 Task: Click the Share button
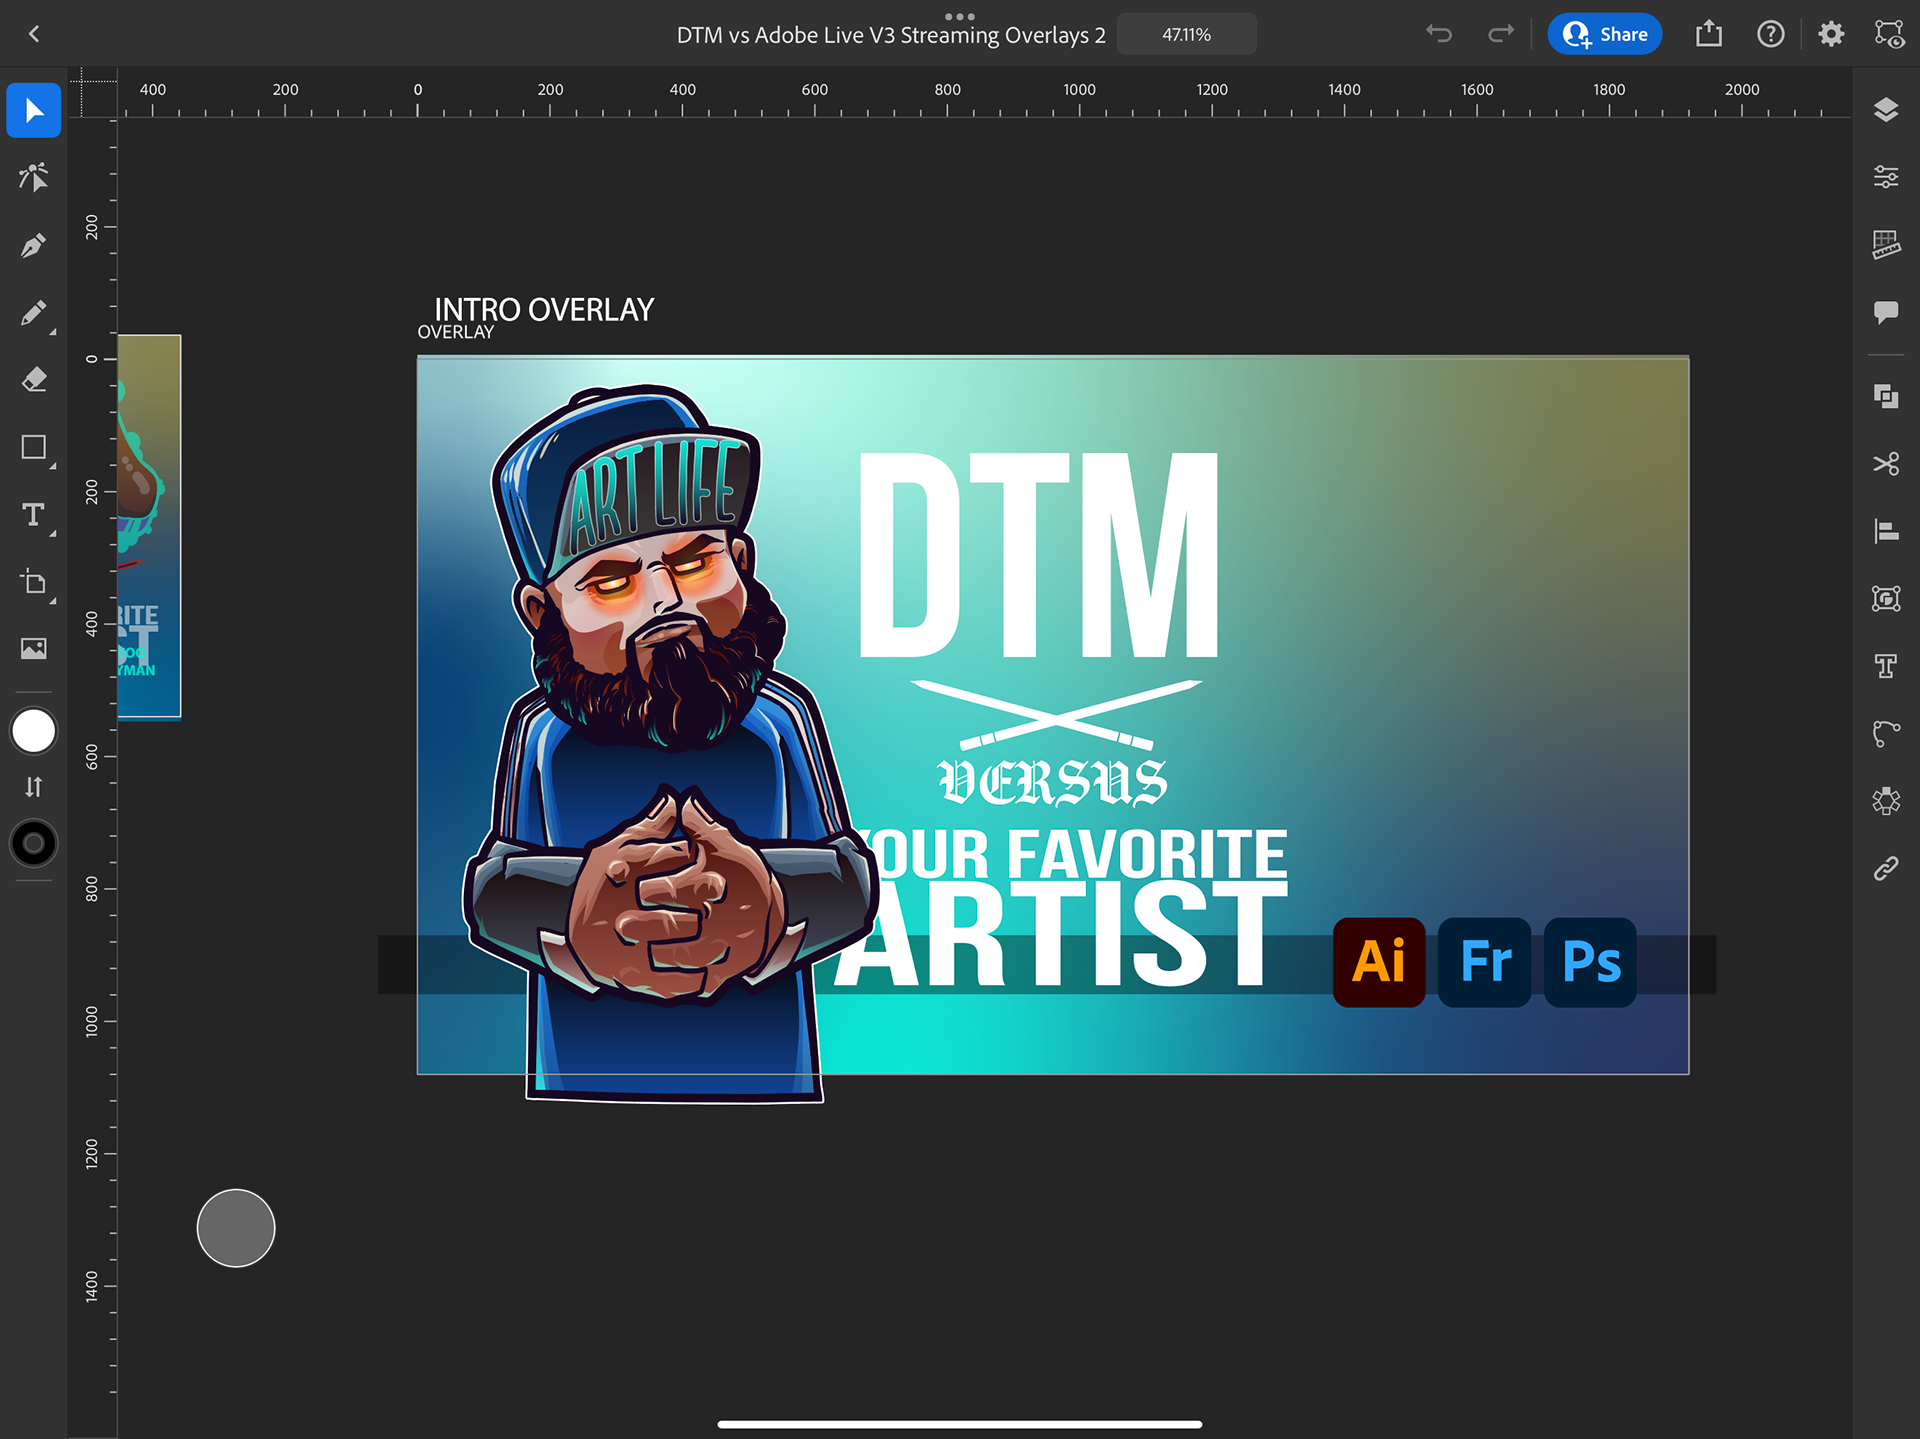click(1604, 34)
